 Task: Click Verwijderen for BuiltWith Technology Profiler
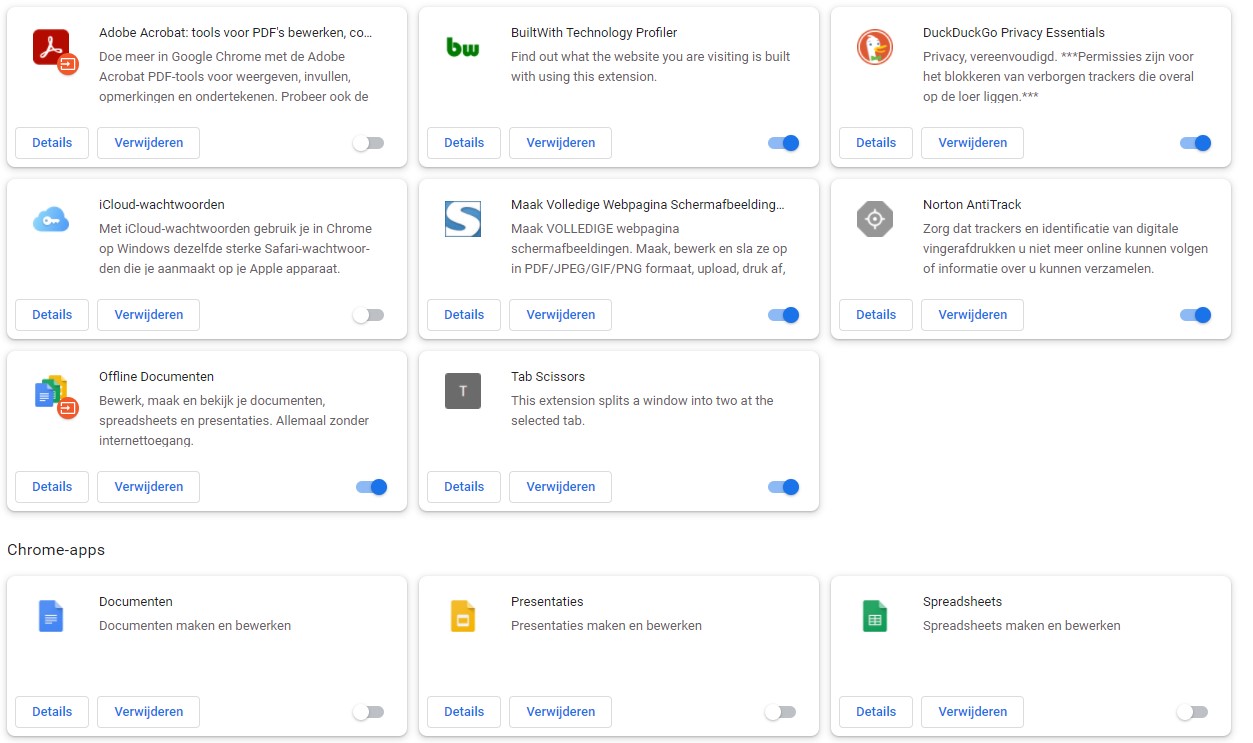(560, 143)
